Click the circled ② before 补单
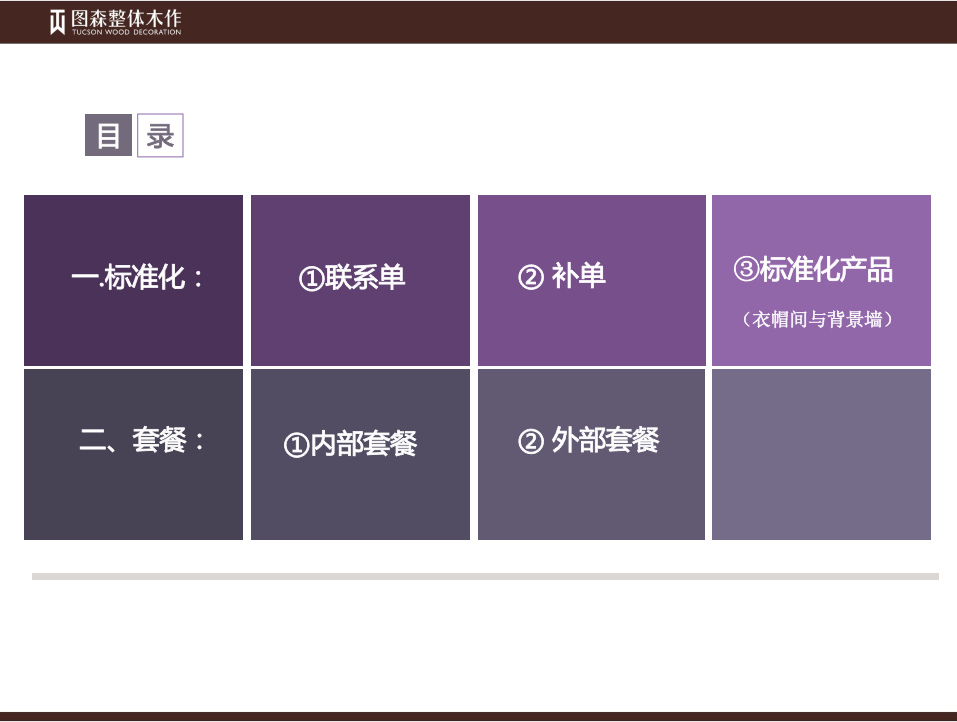The image size is (957, 722). coord(530,277)
